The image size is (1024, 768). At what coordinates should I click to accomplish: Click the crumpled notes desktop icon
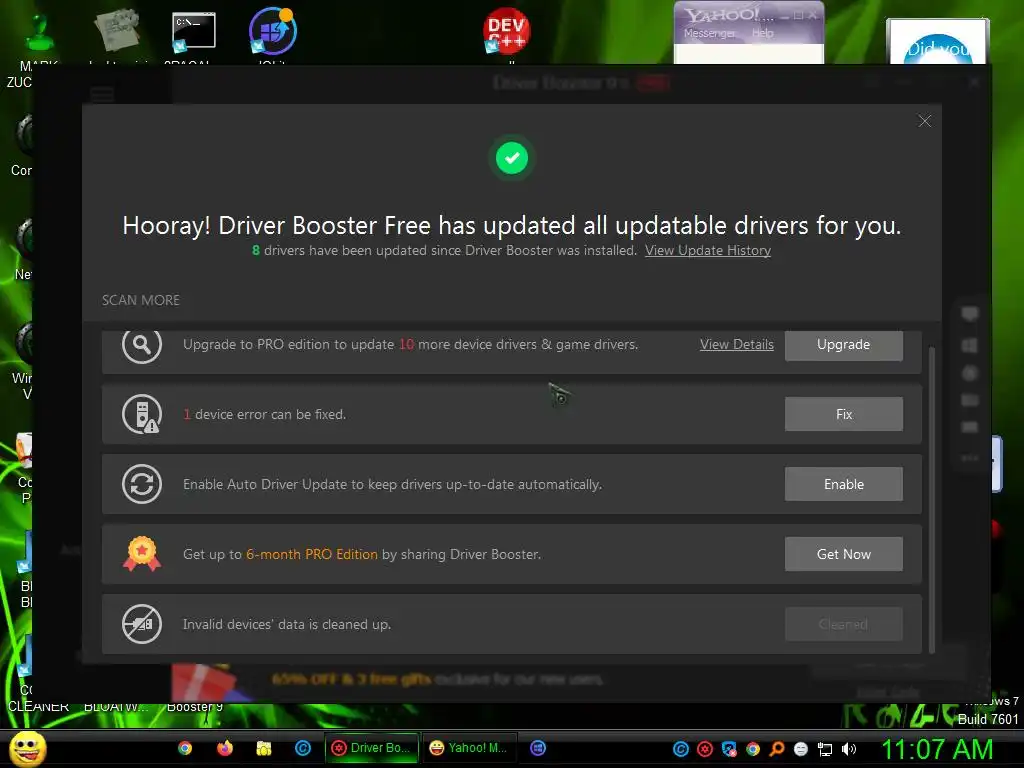click(x=116, y=30)
